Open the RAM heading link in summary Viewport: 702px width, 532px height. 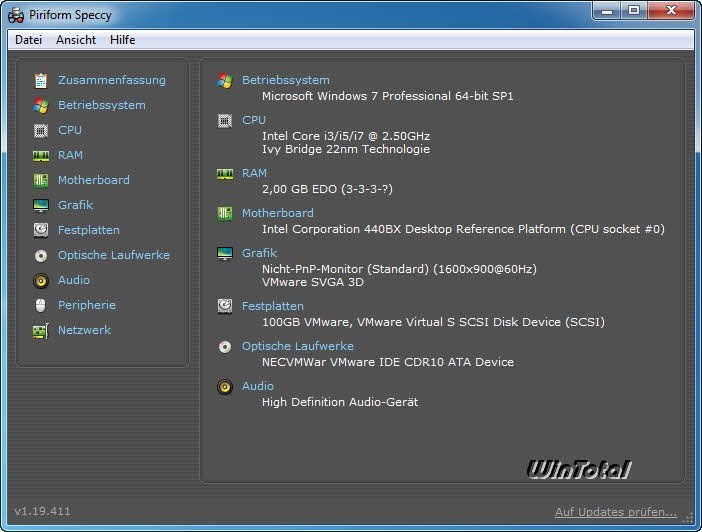(x=254, y=173)
